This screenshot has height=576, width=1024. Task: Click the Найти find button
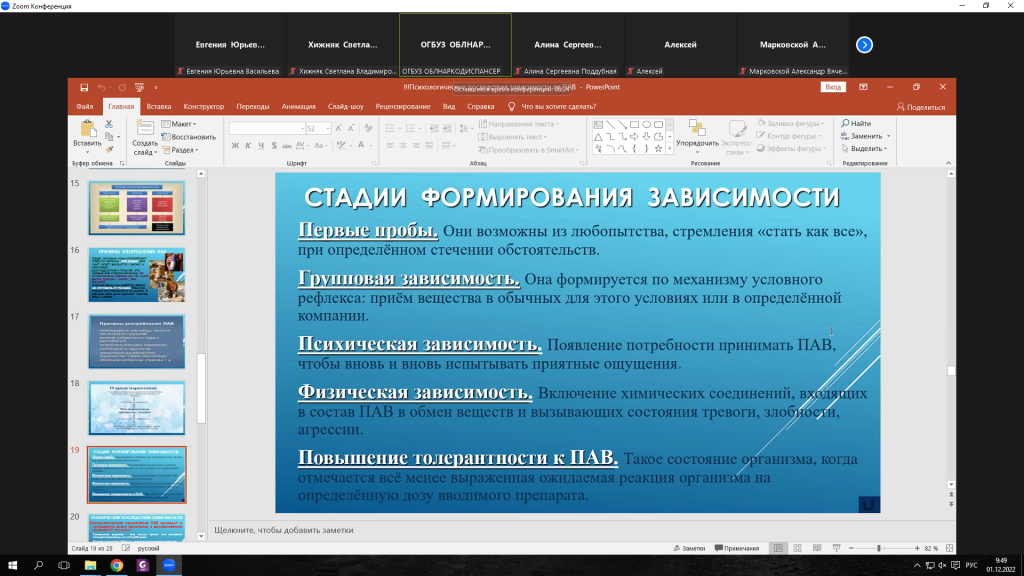[x=856, y=123]
